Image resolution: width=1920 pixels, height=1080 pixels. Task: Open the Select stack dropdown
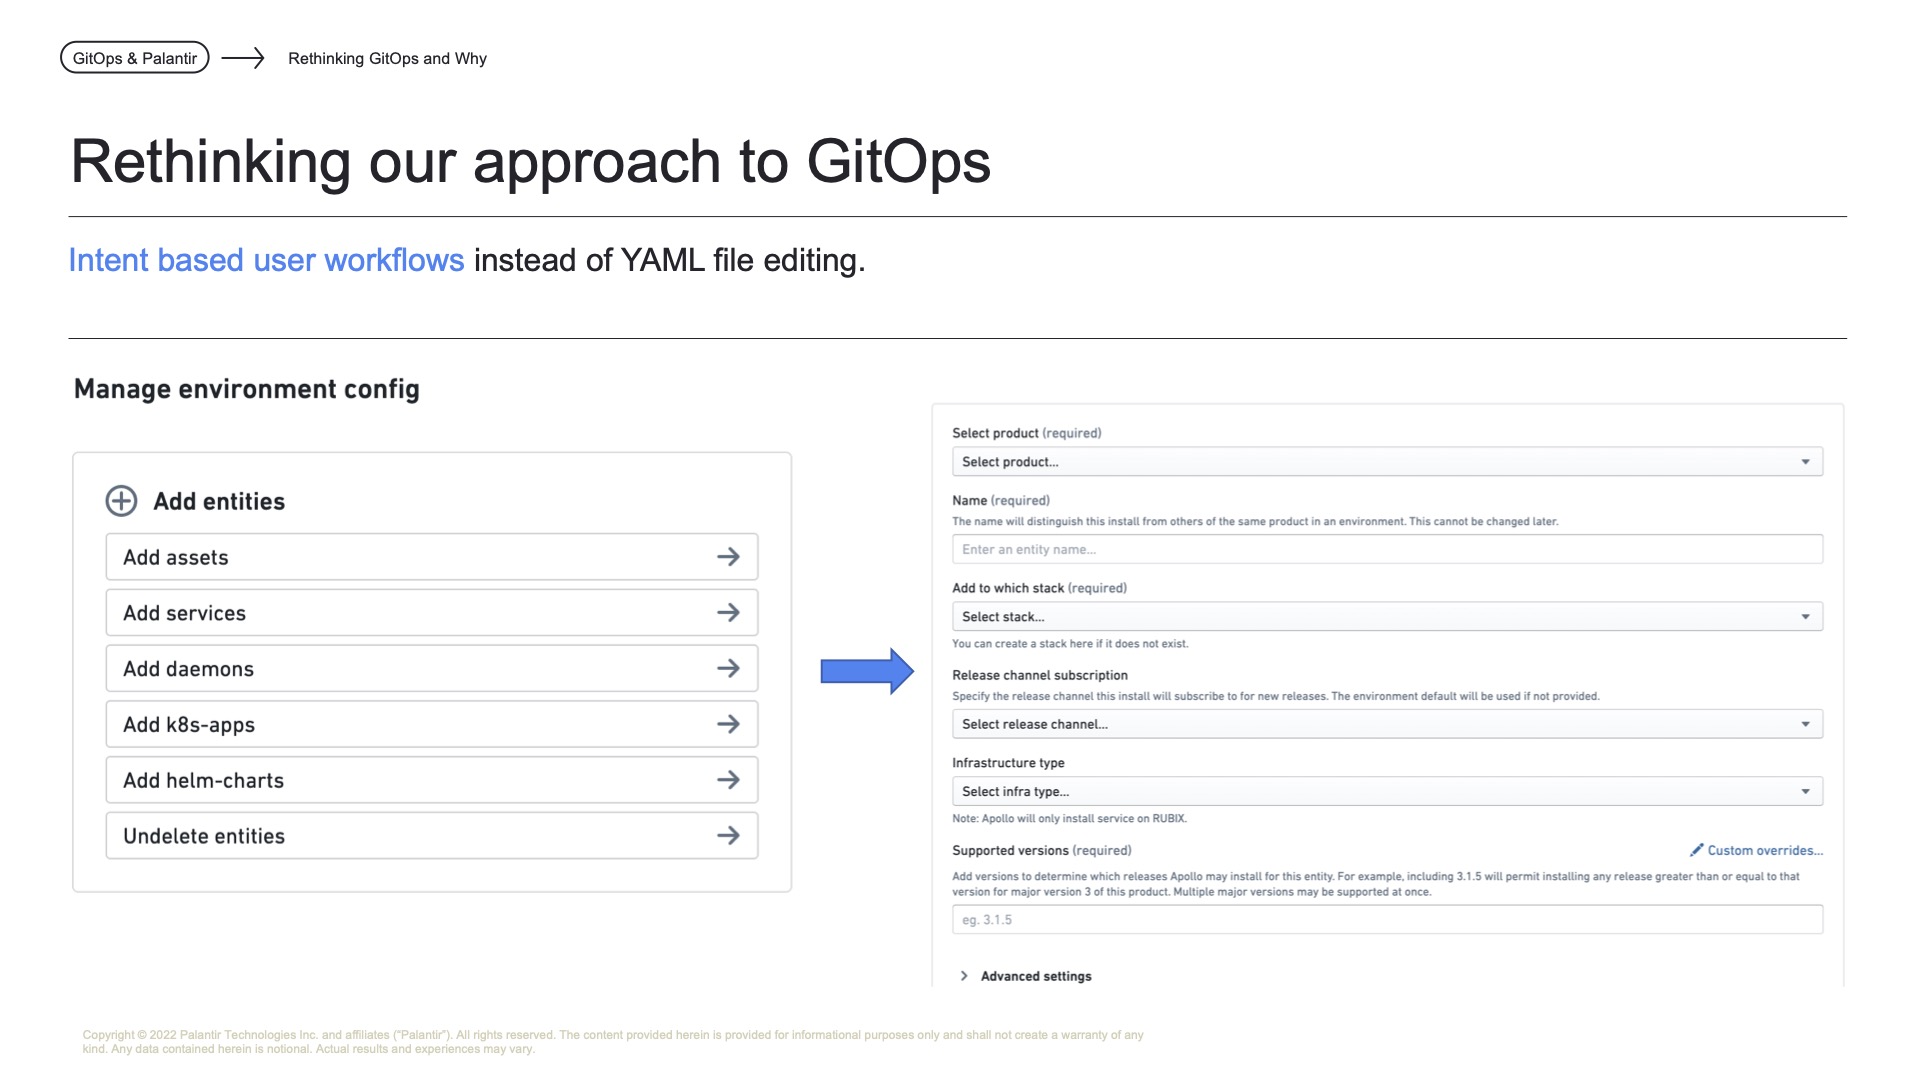(x=1388, y=616)
